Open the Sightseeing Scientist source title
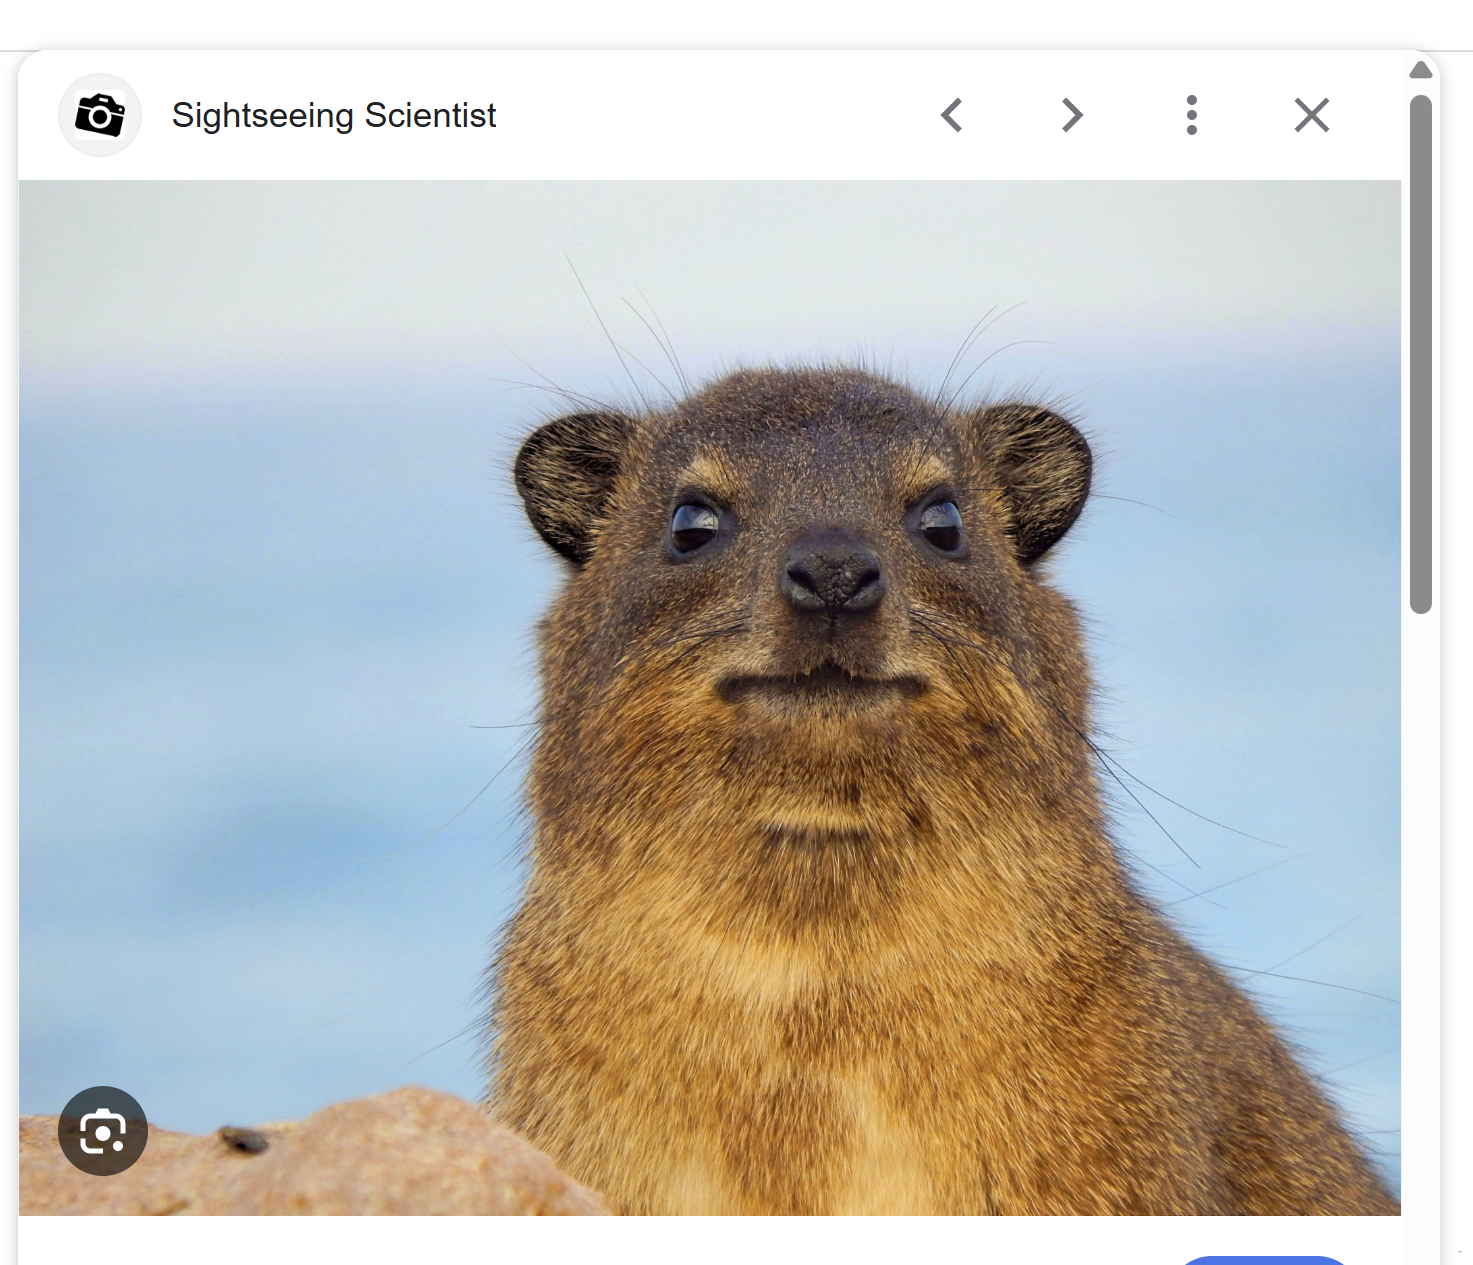The width and height of the screenshot is (1473, 1265). tap(333, 115)
